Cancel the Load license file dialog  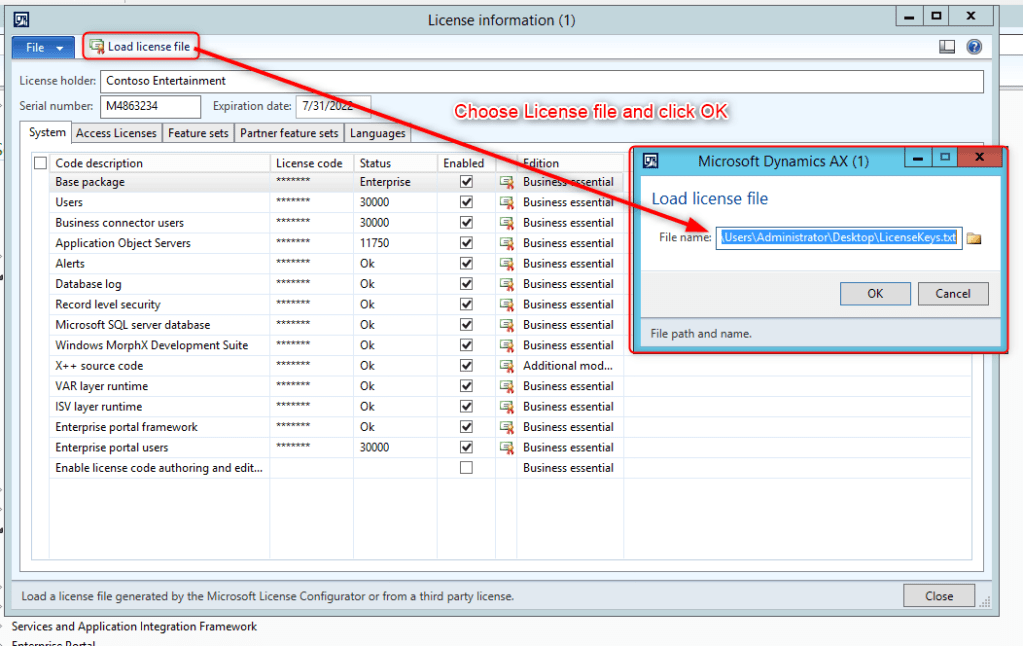(x=952, y=294)
